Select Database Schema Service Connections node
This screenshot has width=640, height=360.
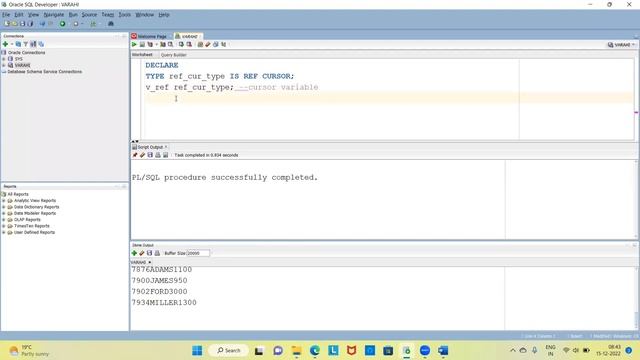point(45,71)
